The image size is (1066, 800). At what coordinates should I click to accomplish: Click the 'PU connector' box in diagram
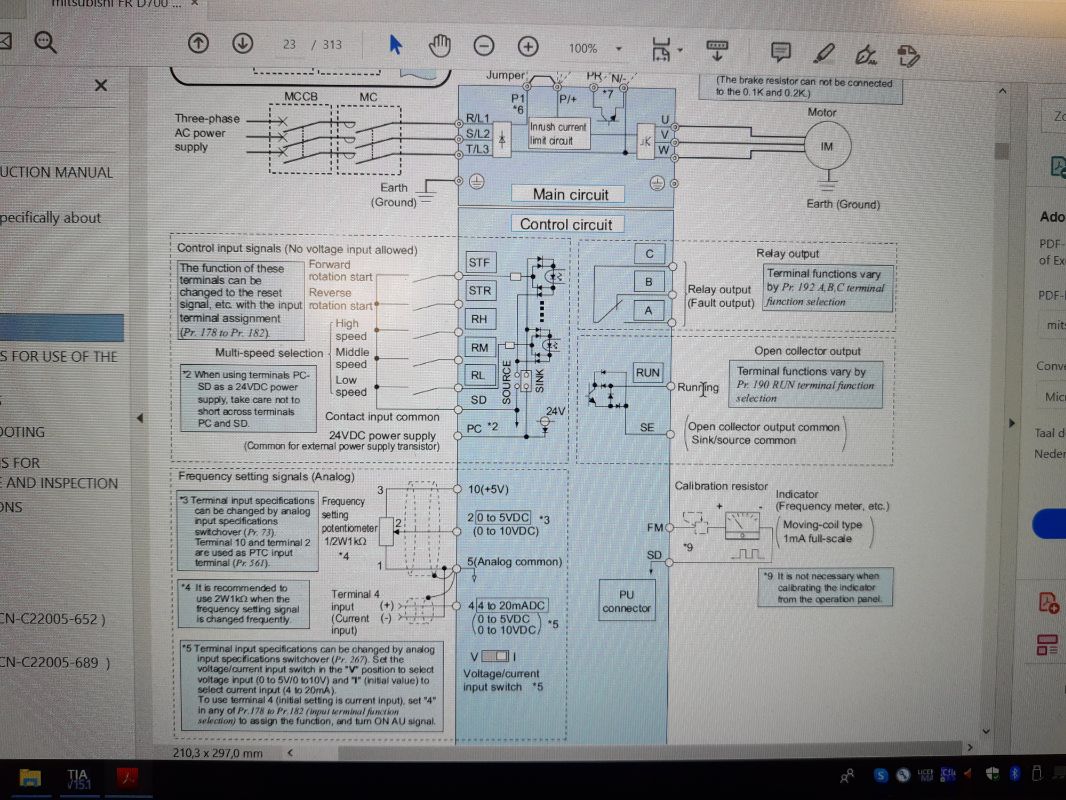(626, 601)
